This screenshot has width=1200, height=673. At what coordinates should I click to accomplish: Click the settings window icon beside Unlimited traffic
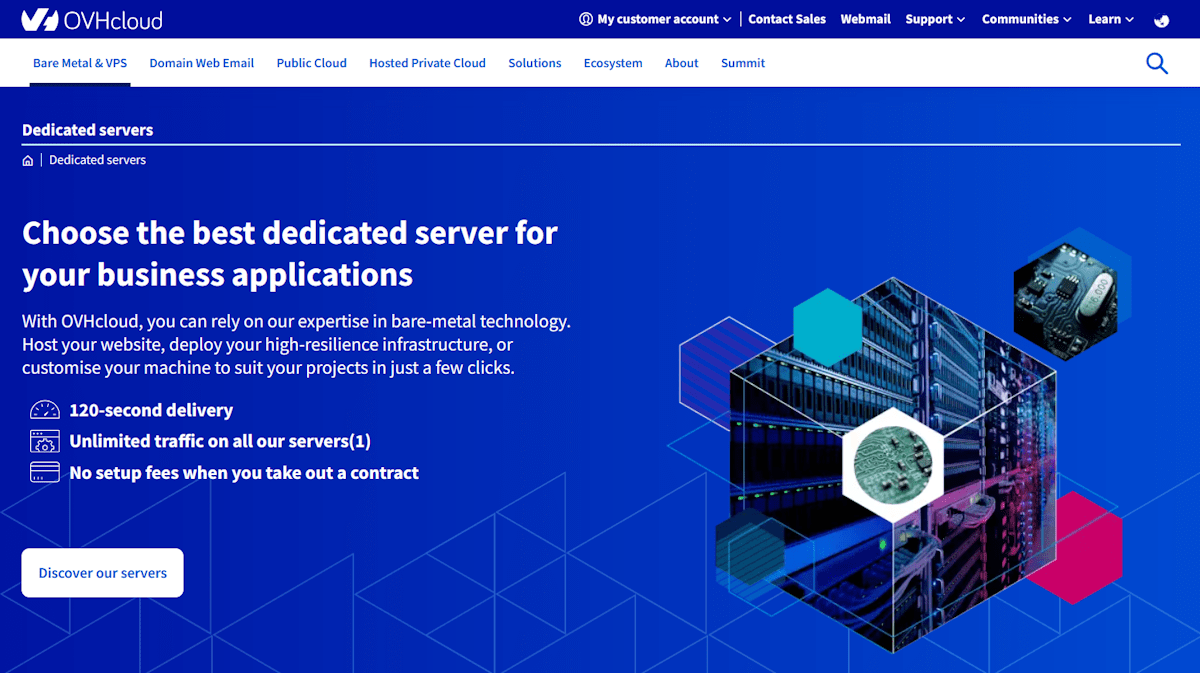(x=45, y=441)
